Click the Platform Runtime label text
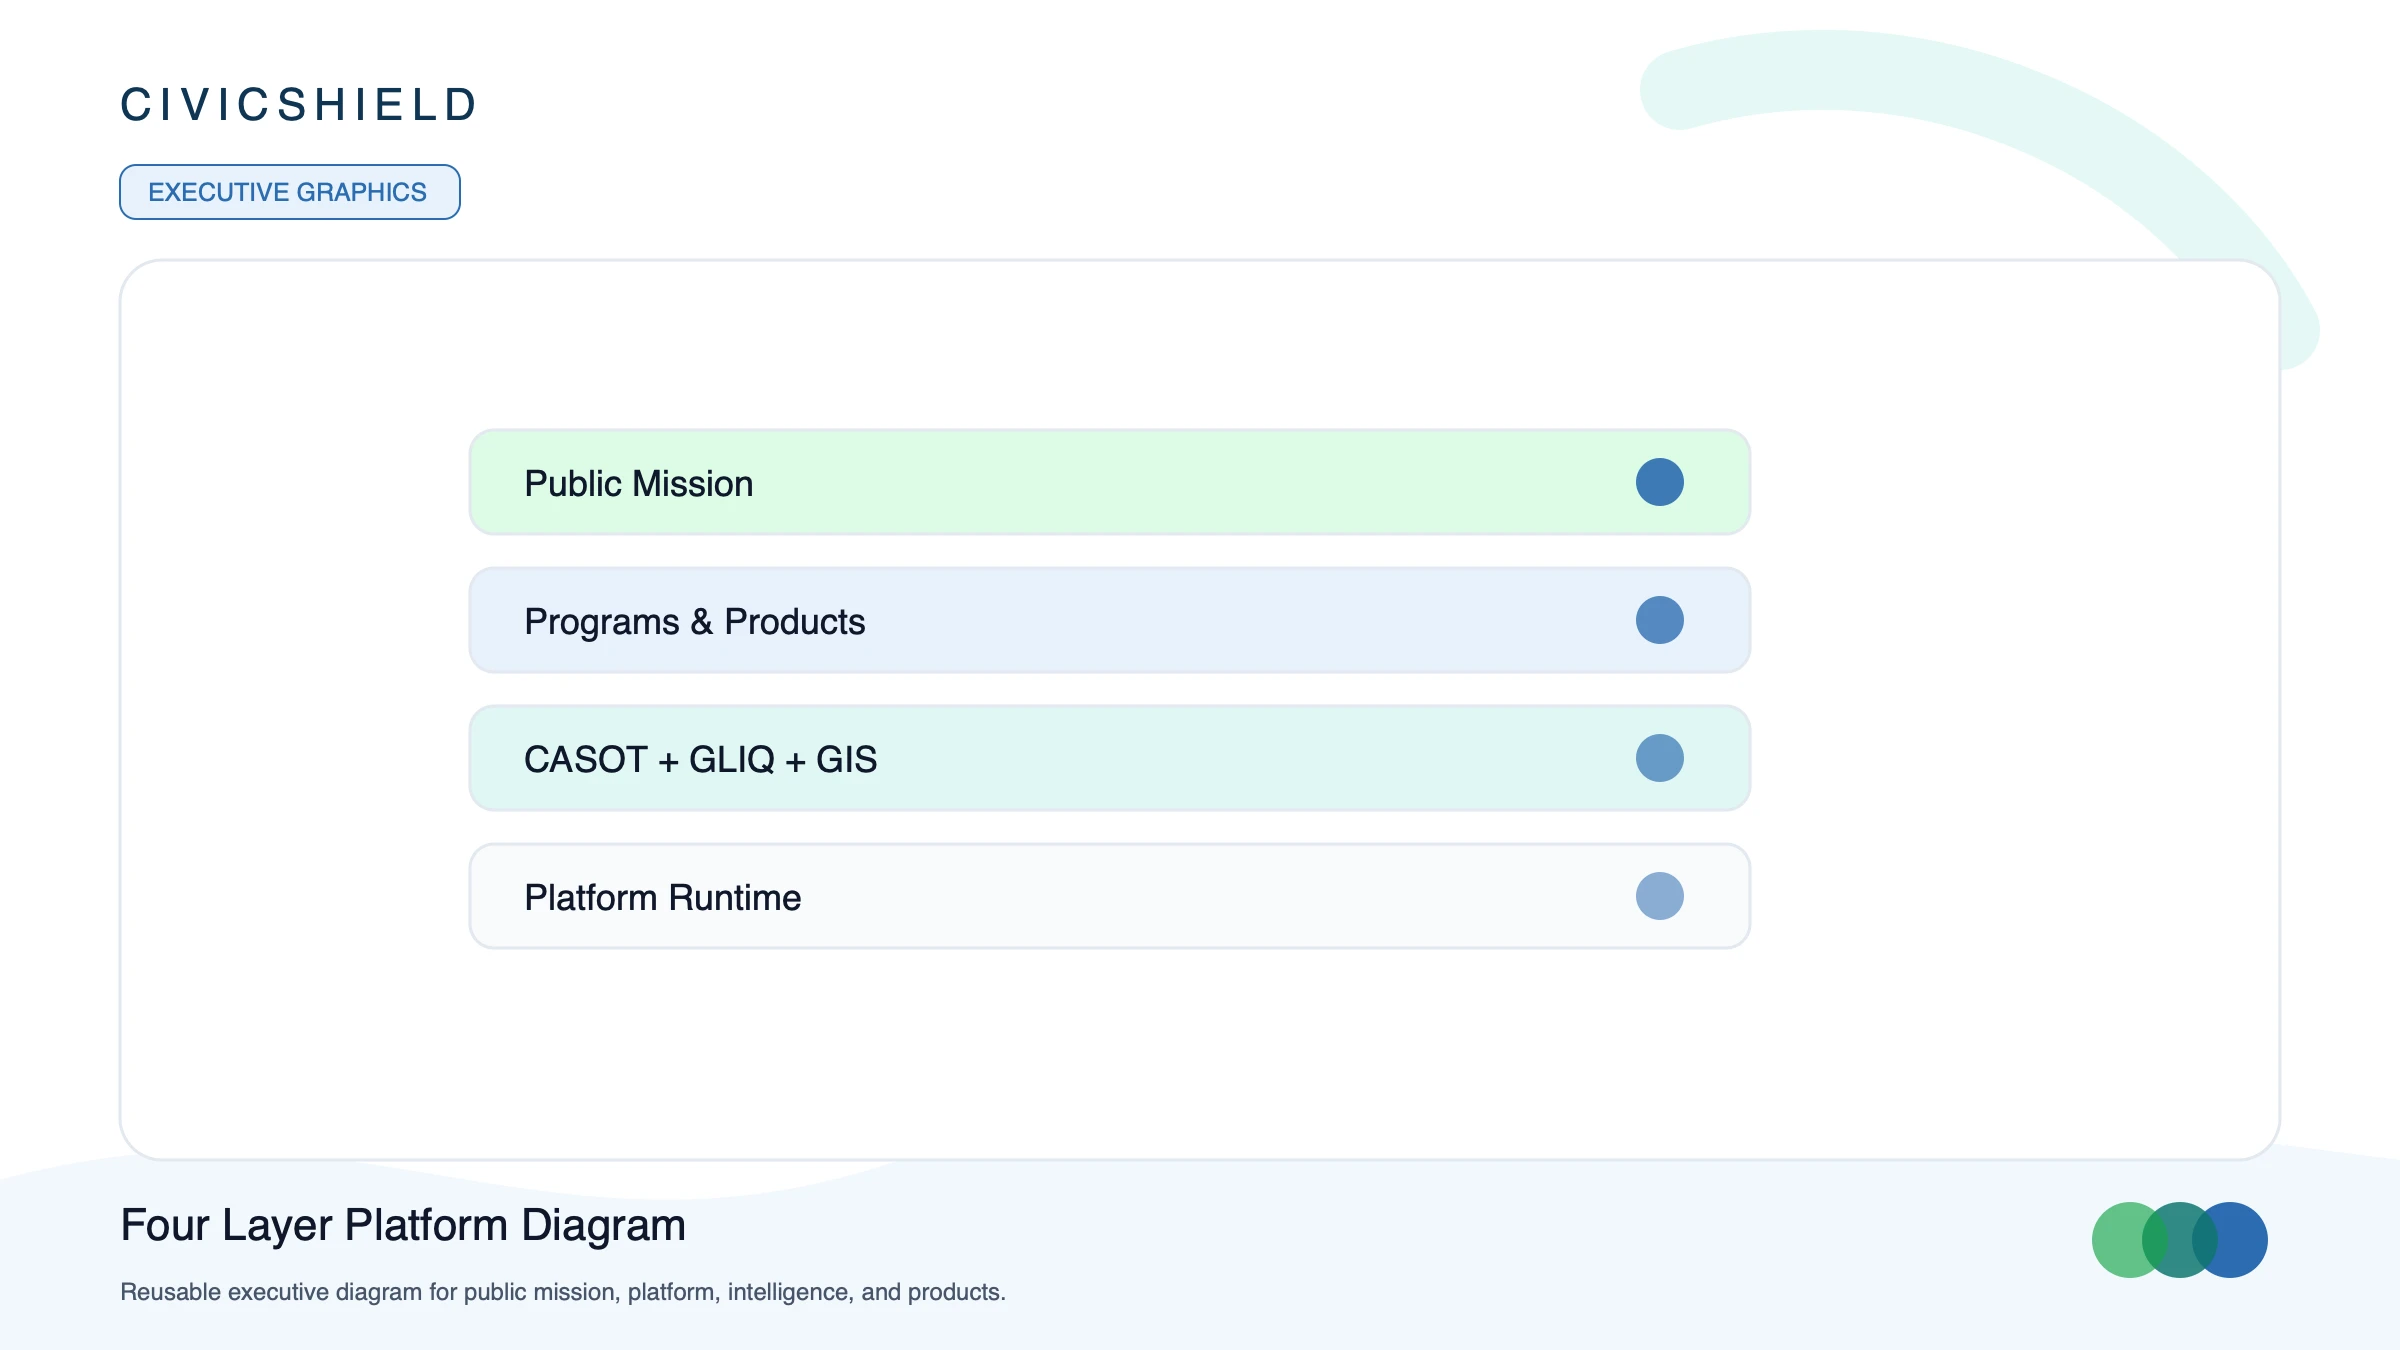Screen dimensions: 2400x1350 coord(663,898)
